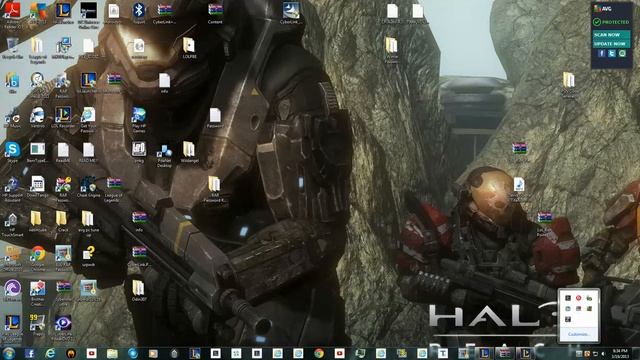Click Update Now in AVG widget

(611, 44)
